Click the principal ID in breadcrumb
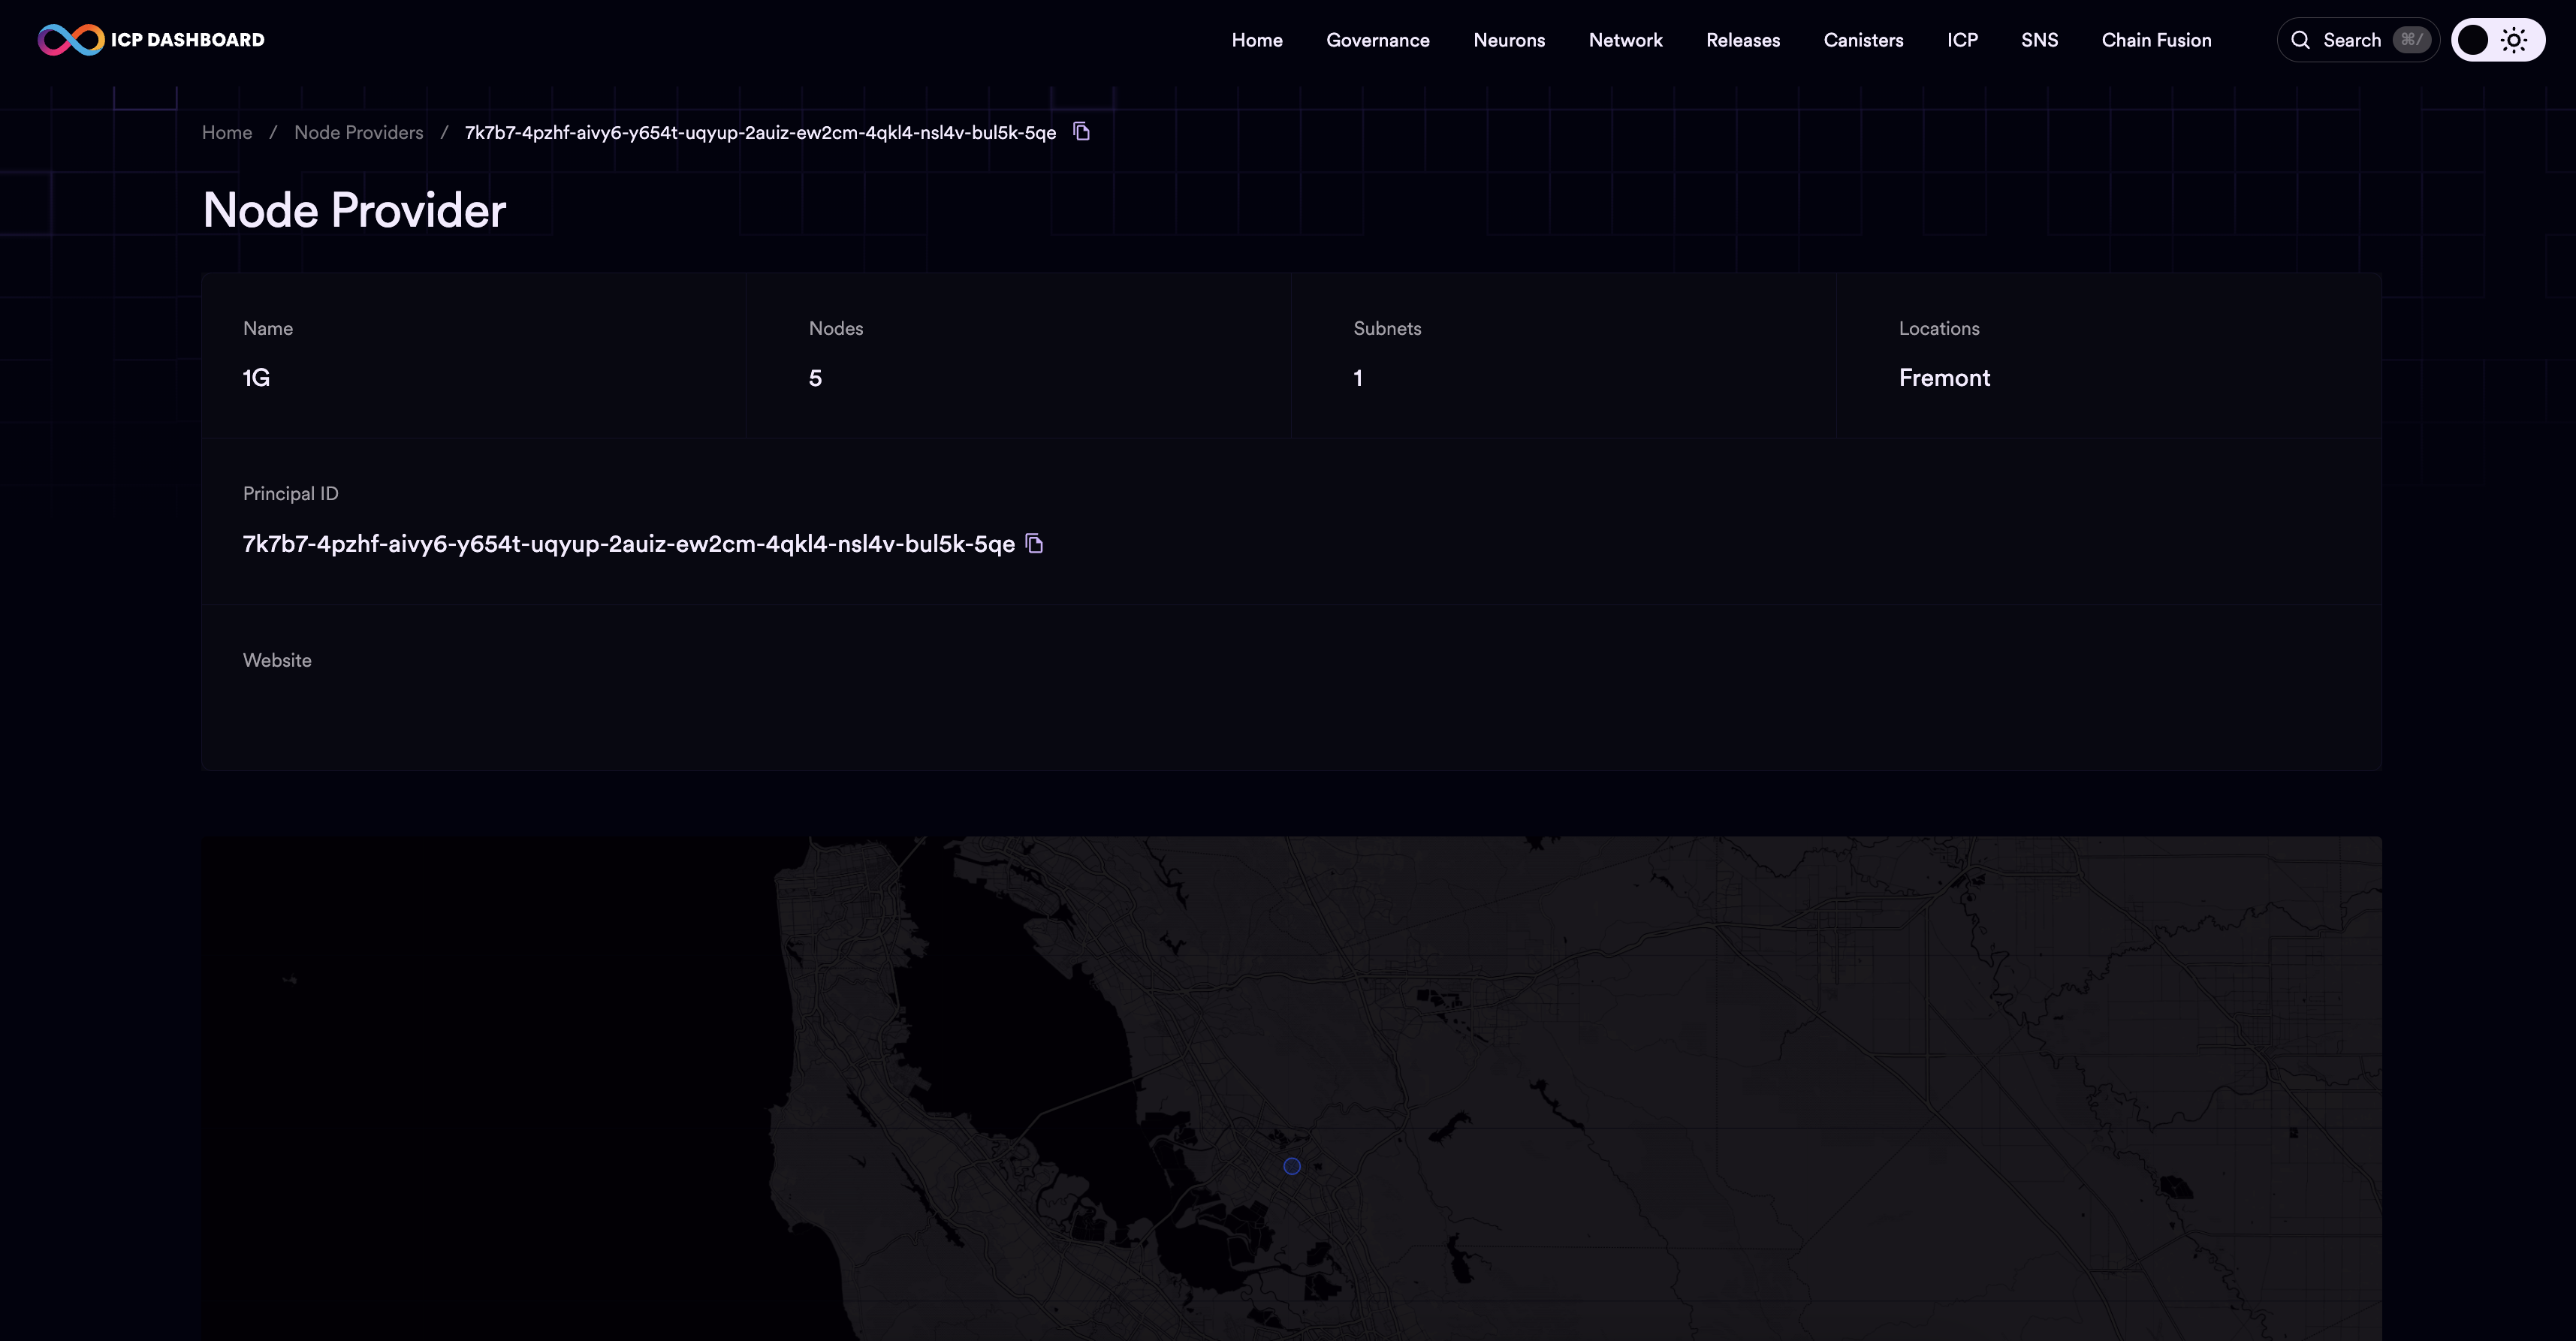The image size is (2576, 1341). coord(760,132)
